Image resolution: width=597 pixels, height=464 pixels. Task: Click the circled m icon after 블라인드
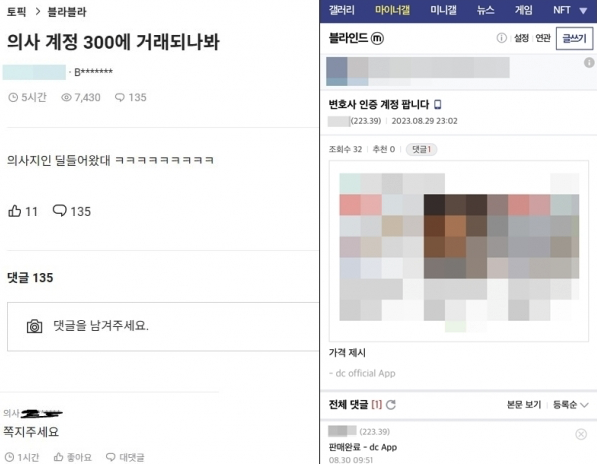click(377, 38)
